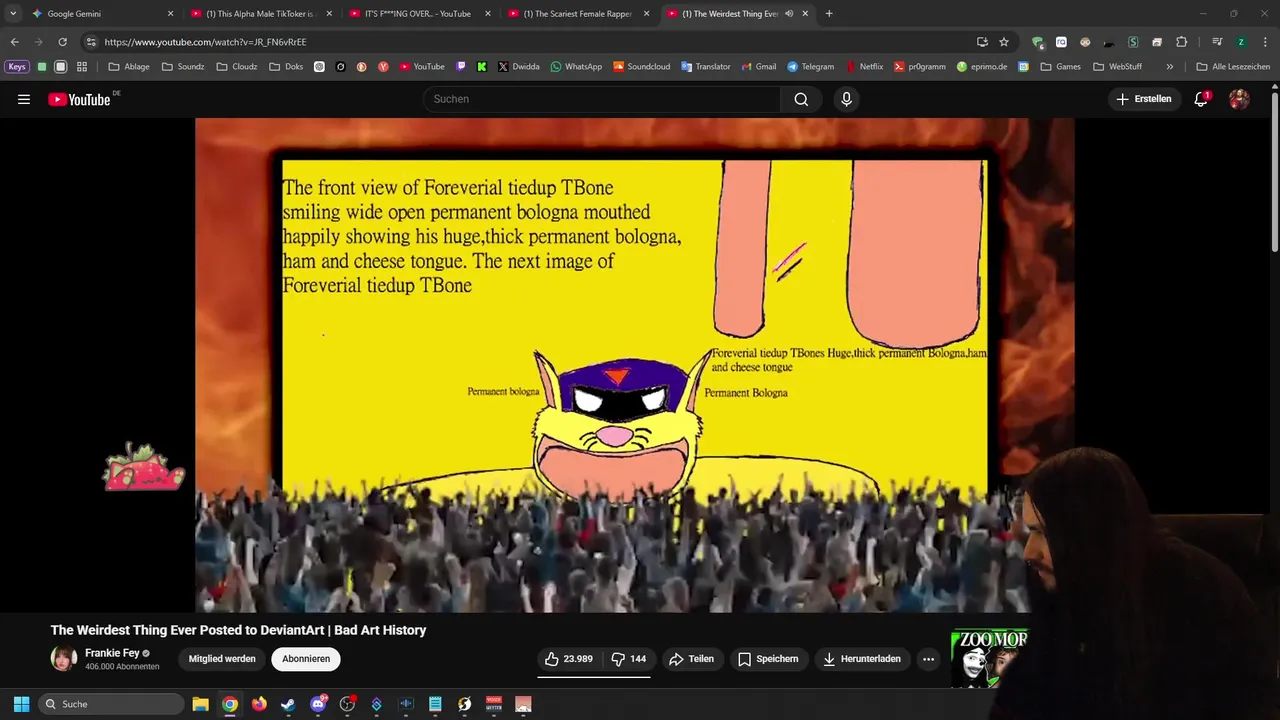Subscribe via the Abonnieren button
This screenshot has width=1280, height=720.
[x=306, y=659]
